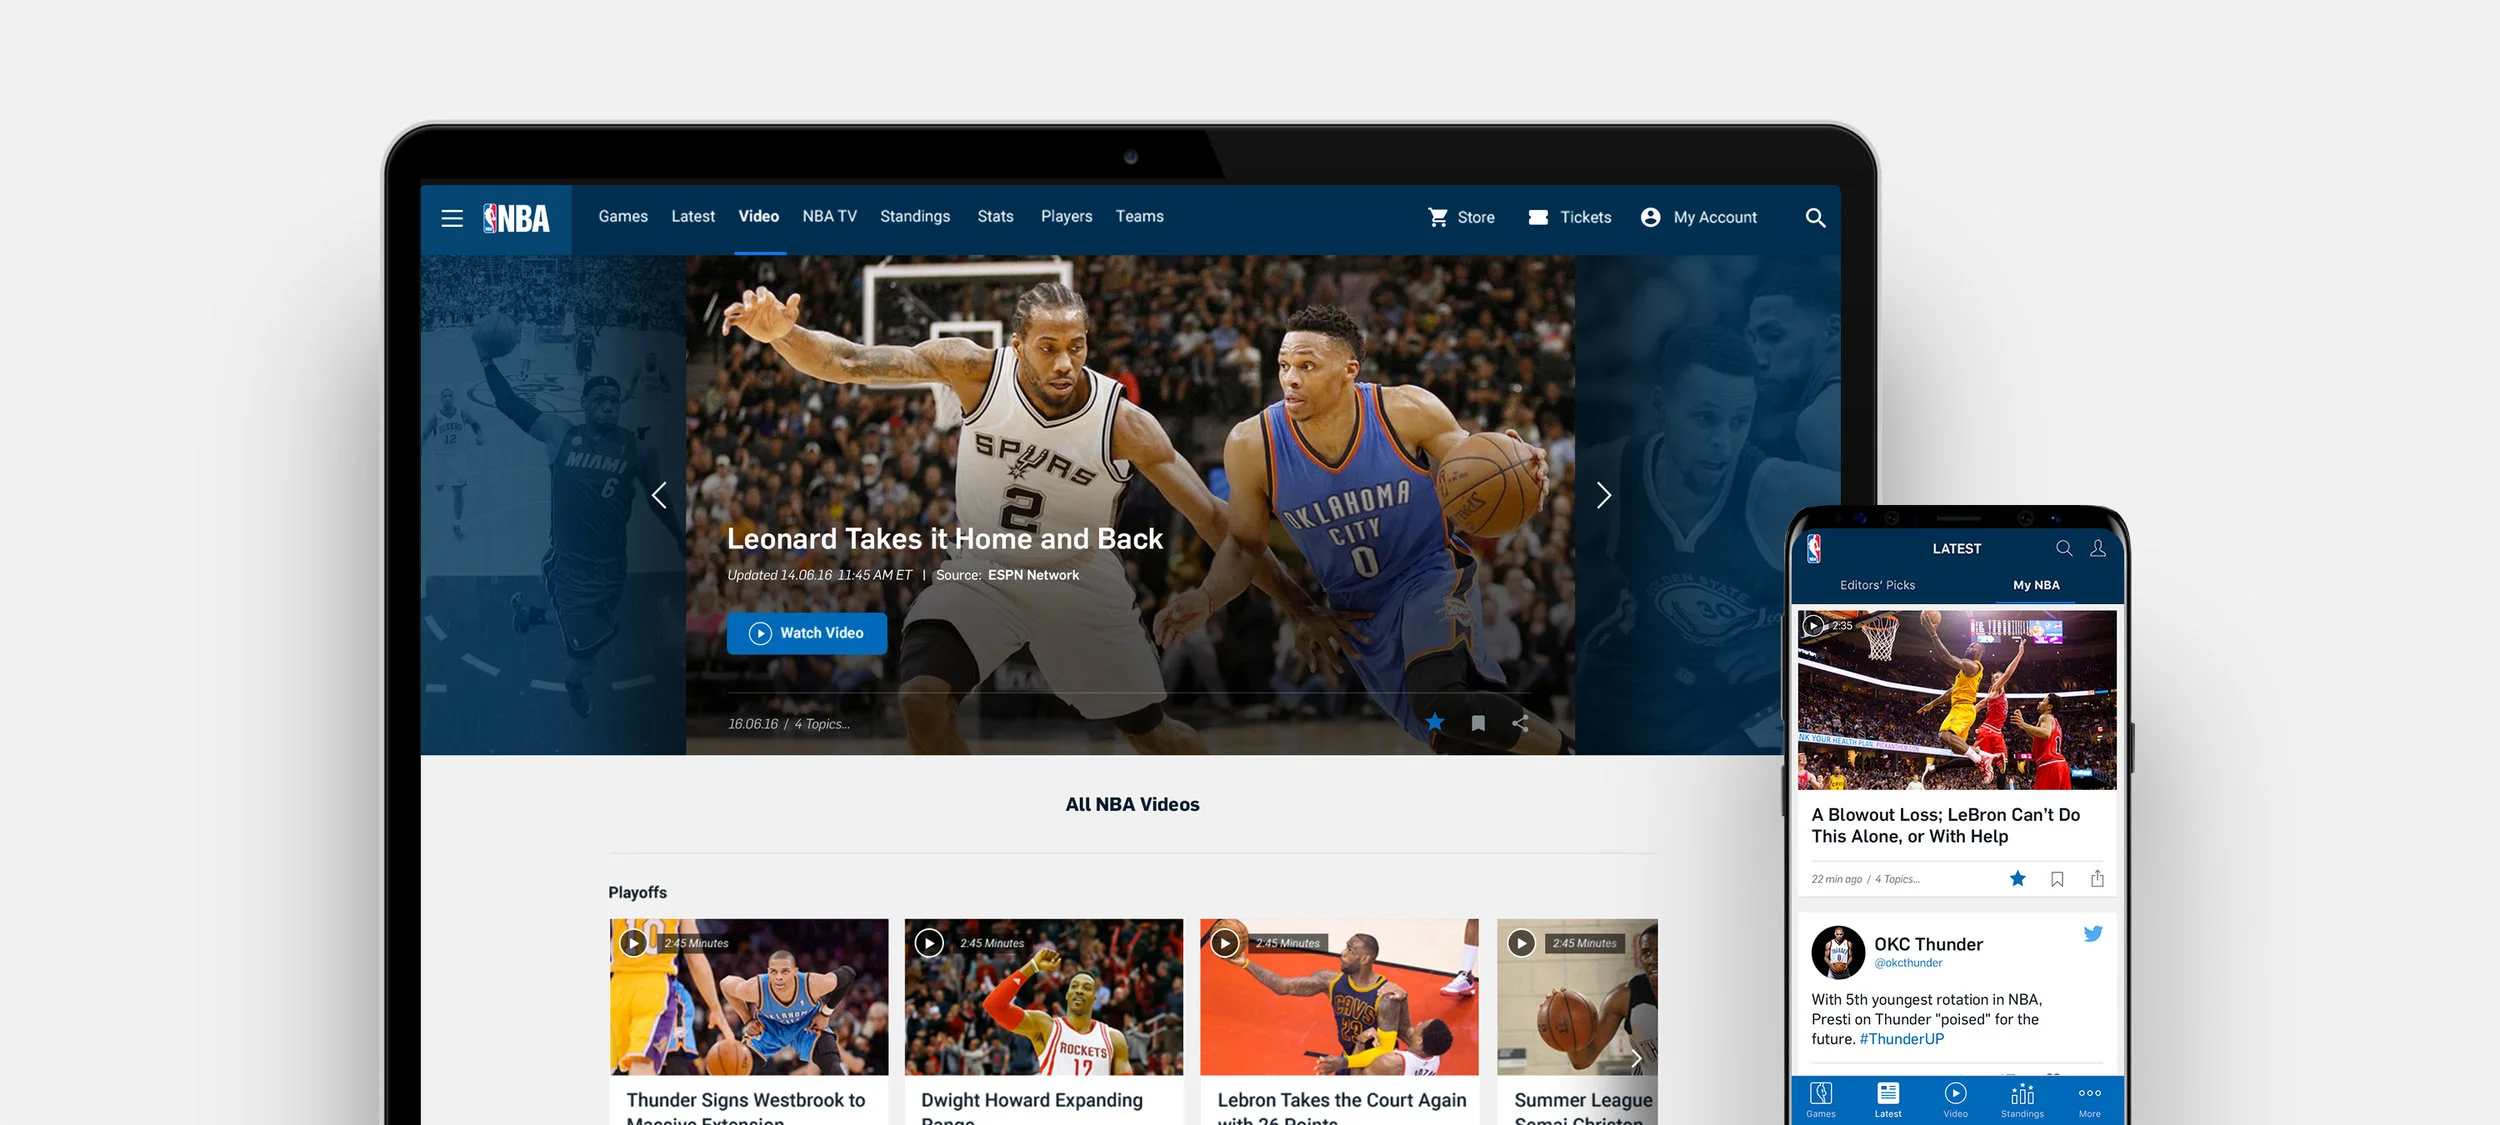Screen dimensions: 2500x1125
Task: Open 4 Topics link under hero video
Action: 822,724
